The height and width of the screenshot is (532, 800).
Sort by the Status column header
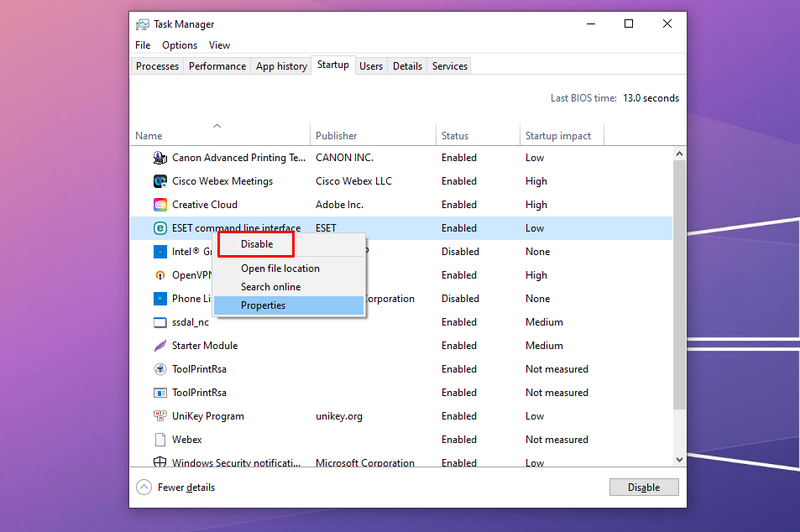pyautogui.click(x=478, y=135)
